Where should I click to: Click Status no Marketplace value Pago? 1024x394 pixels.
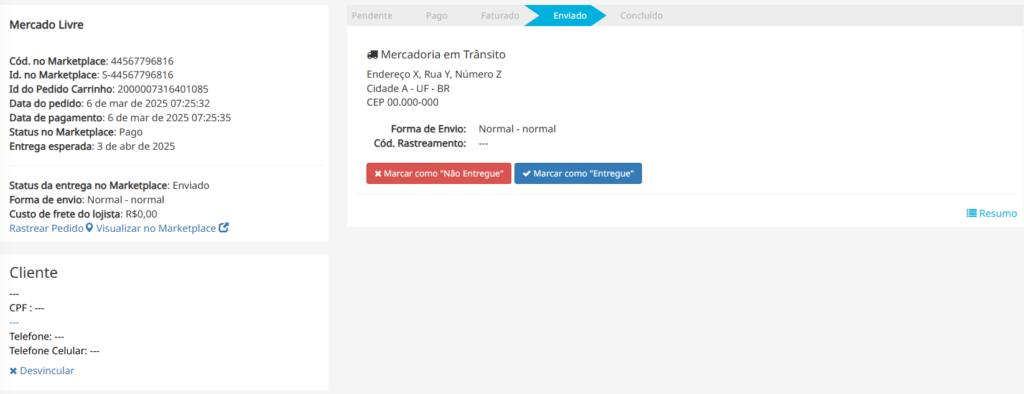(x=131, y=132)
